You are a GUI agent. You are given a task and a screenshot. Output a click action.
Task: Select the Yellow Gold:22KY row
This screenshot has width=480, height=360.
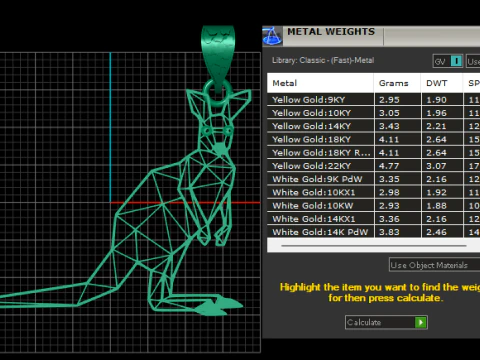tap(373, 166)
